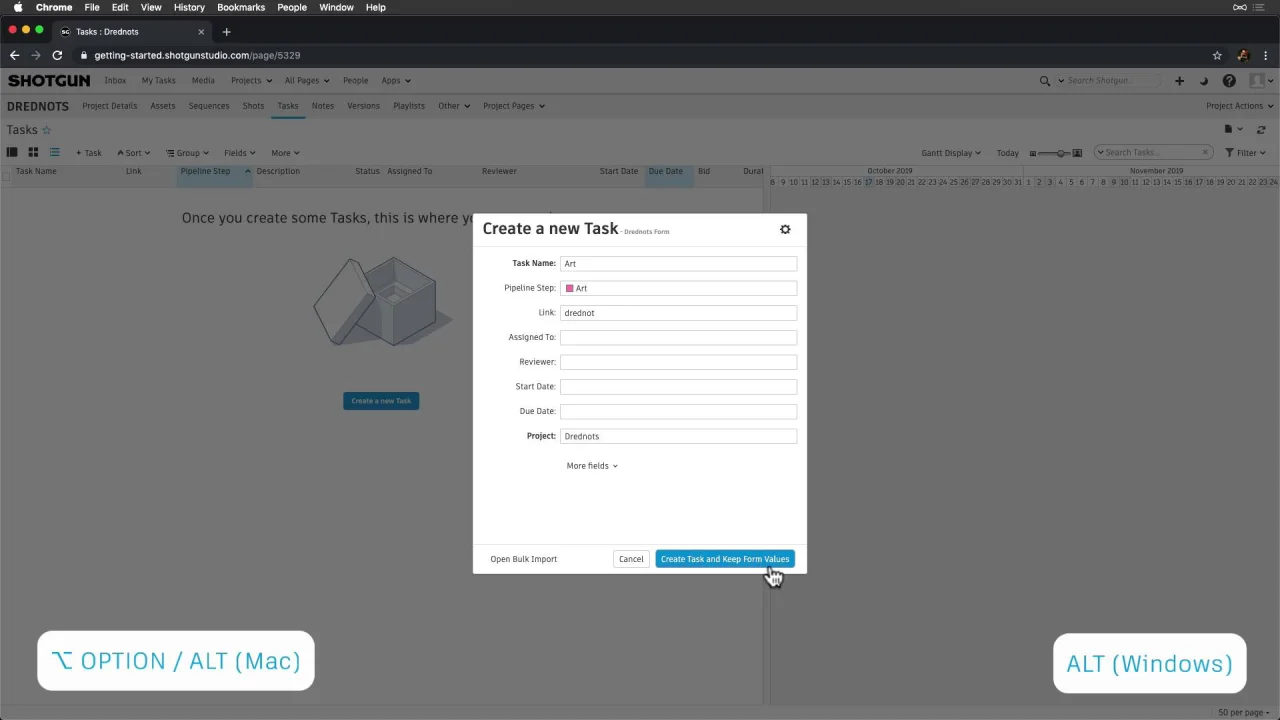Expand the Project Pages menu
This screenshot has width=1280, height=720.
(514, 106)
